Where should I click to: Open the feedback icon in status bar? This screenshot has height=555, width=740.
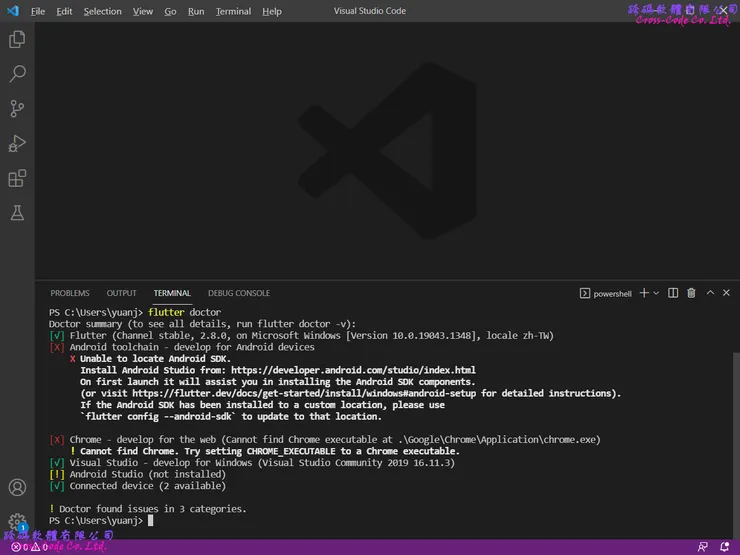coord(703,547)
